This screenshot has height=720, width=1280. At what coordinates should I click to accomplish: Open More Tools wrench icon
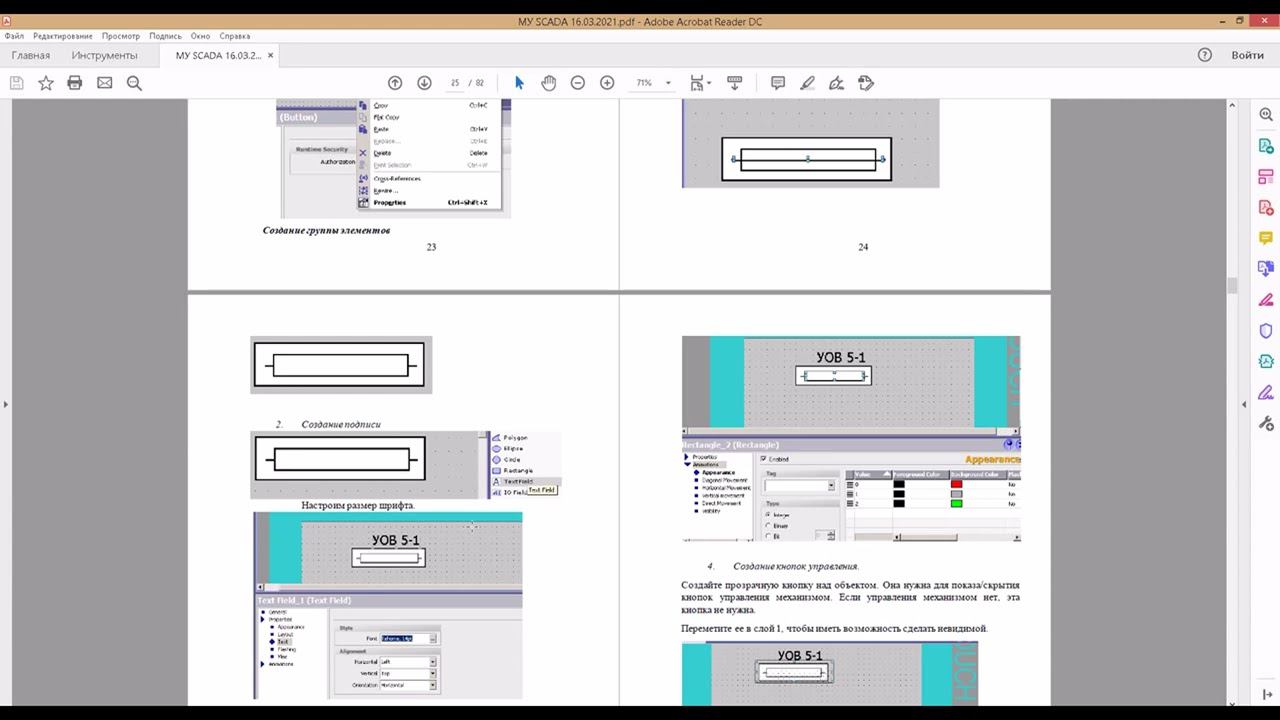point(1266,423)
